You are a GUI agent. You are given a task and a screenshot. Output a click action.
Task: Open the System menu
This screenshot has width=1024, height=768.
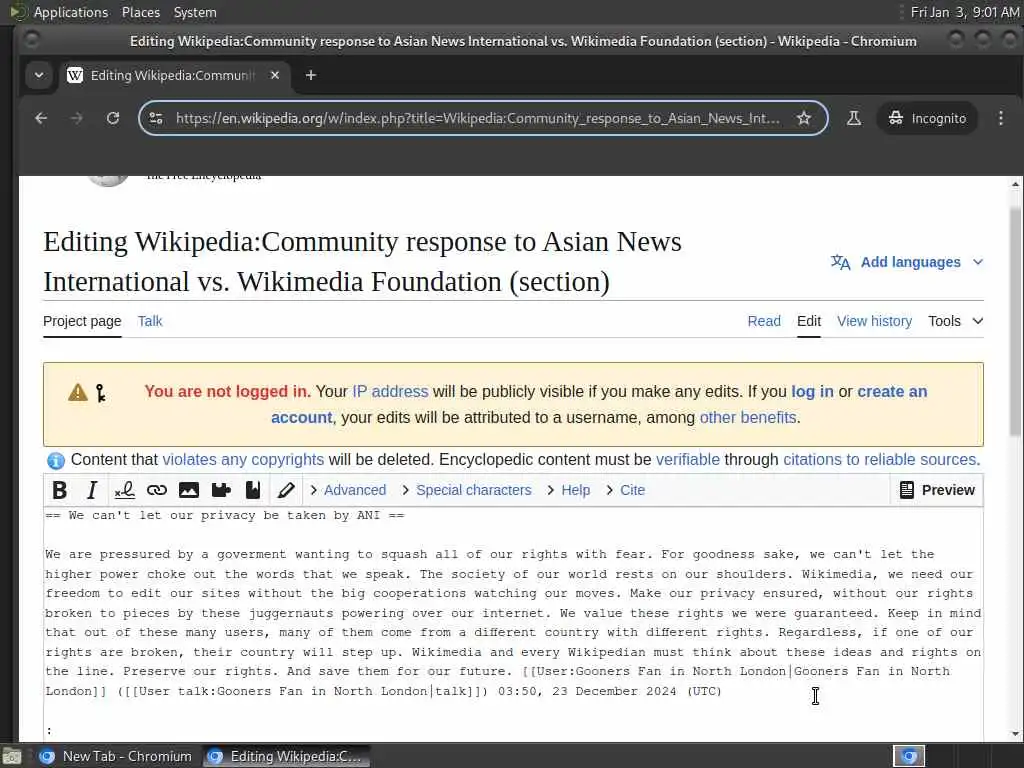pos(195,12)
